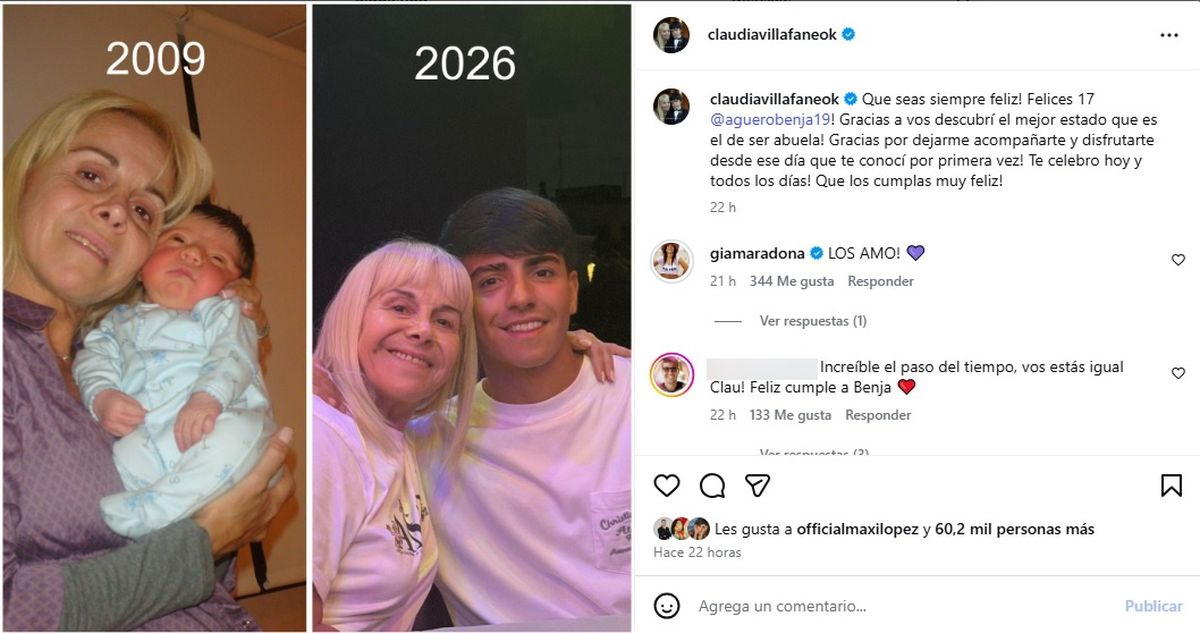Like giamaradona's comment
1200x633 pixels.
pyautogui.click(x=1178, y=260)
